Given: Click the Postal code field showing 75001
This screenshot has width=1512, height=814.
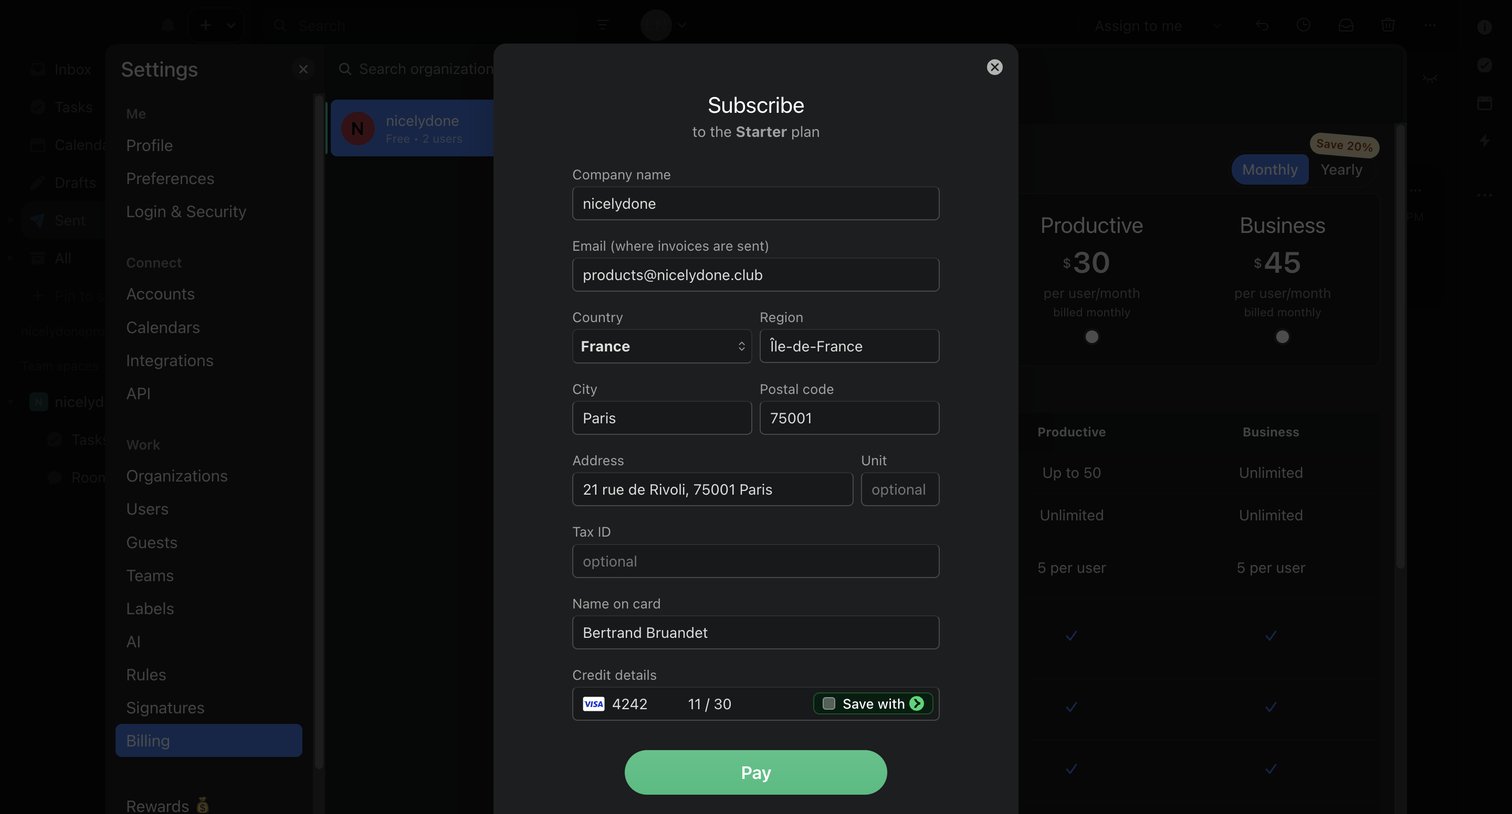Looking at the screenshot, I should click(850, 418).
